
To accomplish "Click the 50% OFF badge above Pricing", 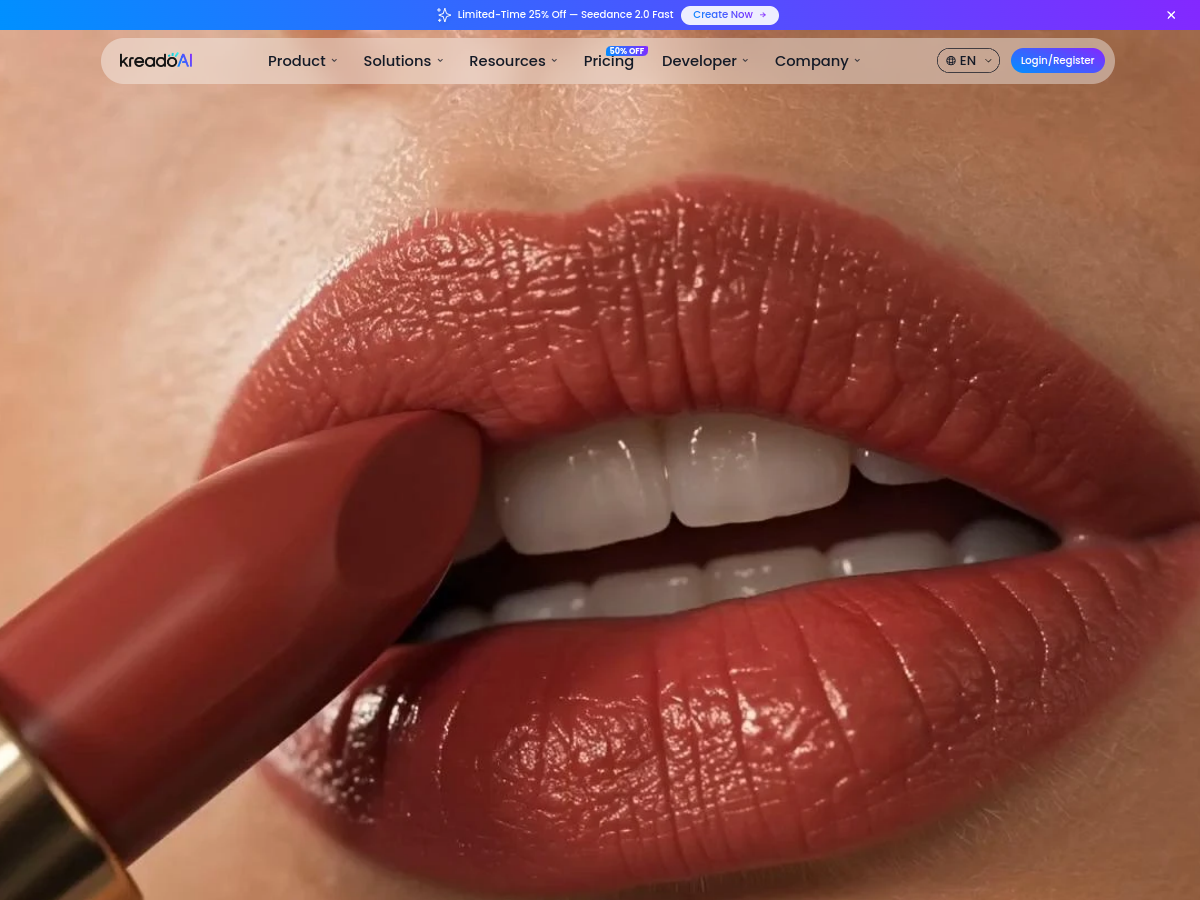I will pyautogui.click(x=627, y=51).
